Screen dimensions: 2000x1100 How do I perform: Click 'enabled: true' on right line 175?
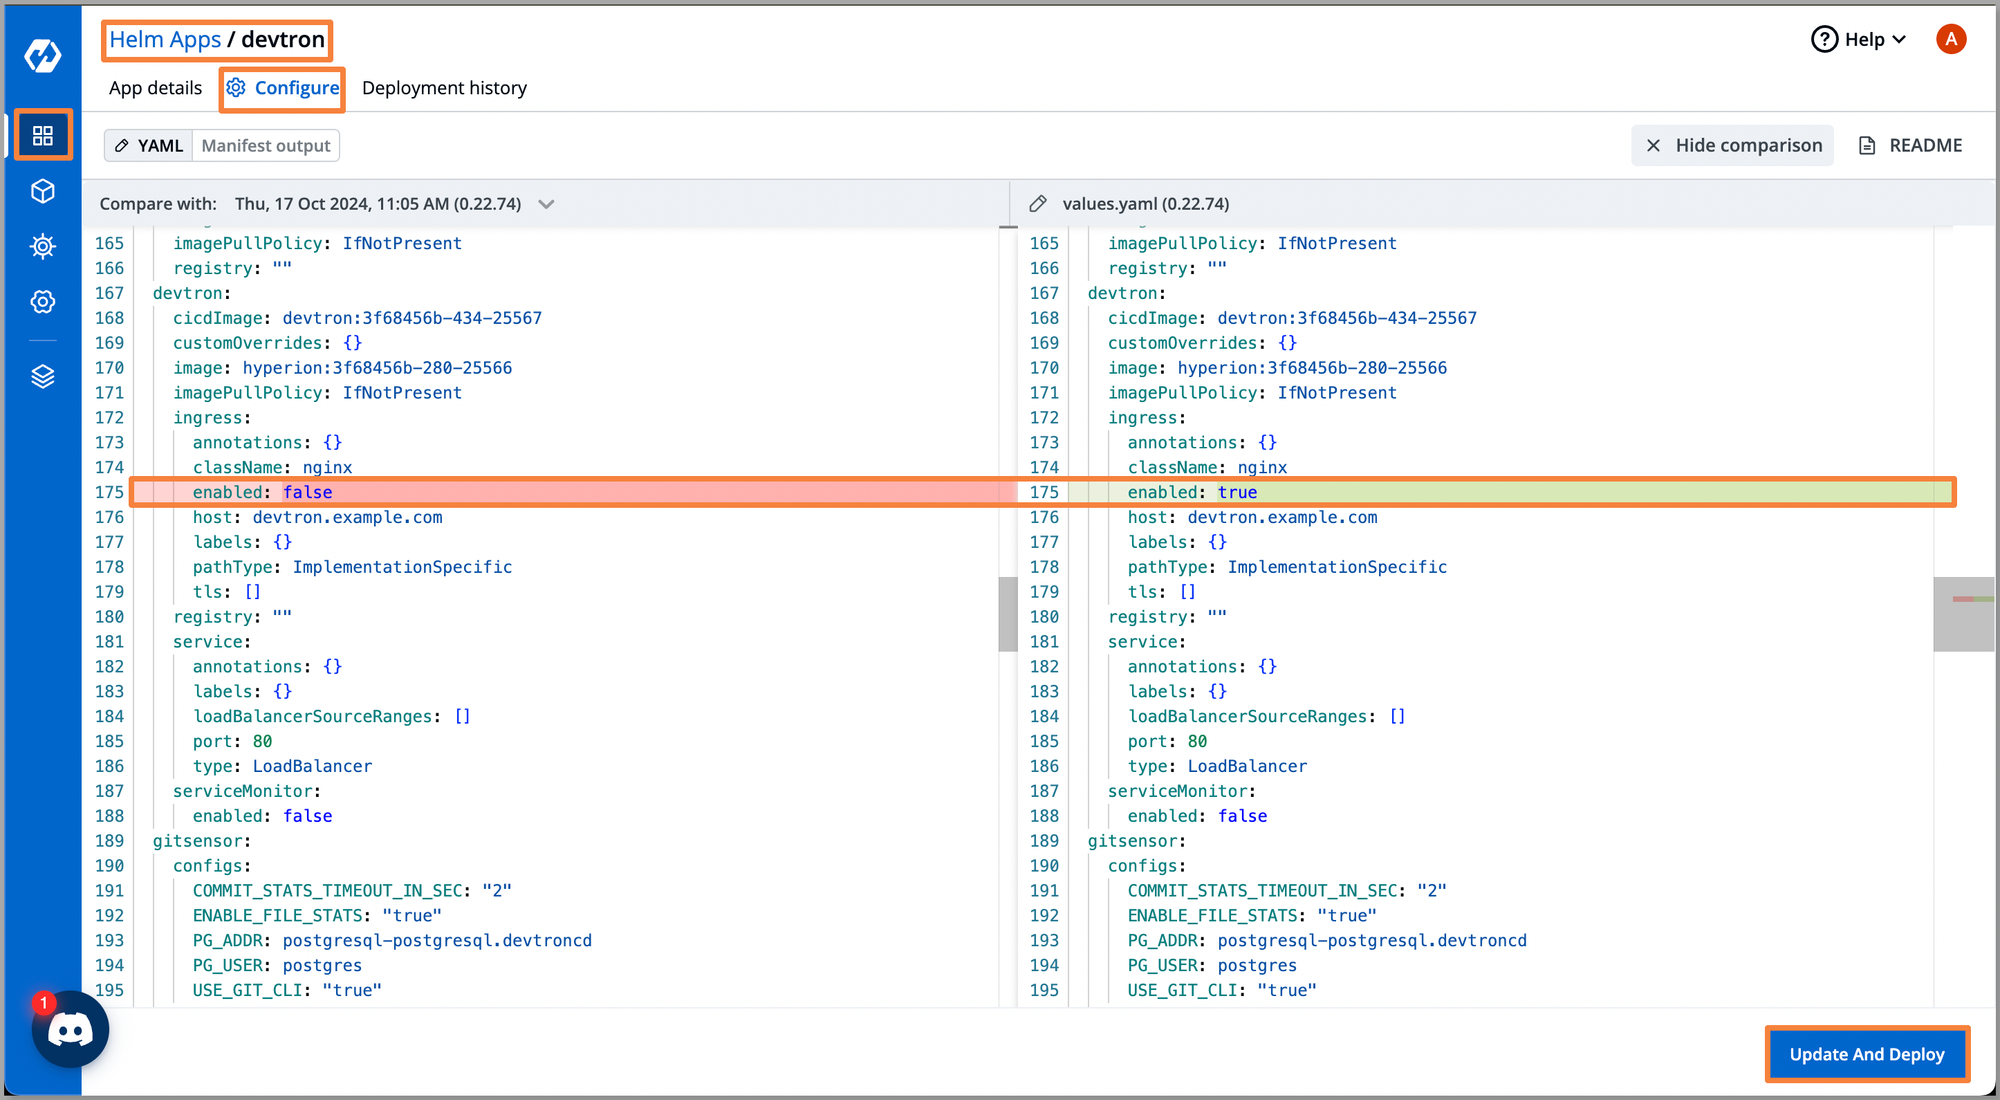tap(1192, 492)
